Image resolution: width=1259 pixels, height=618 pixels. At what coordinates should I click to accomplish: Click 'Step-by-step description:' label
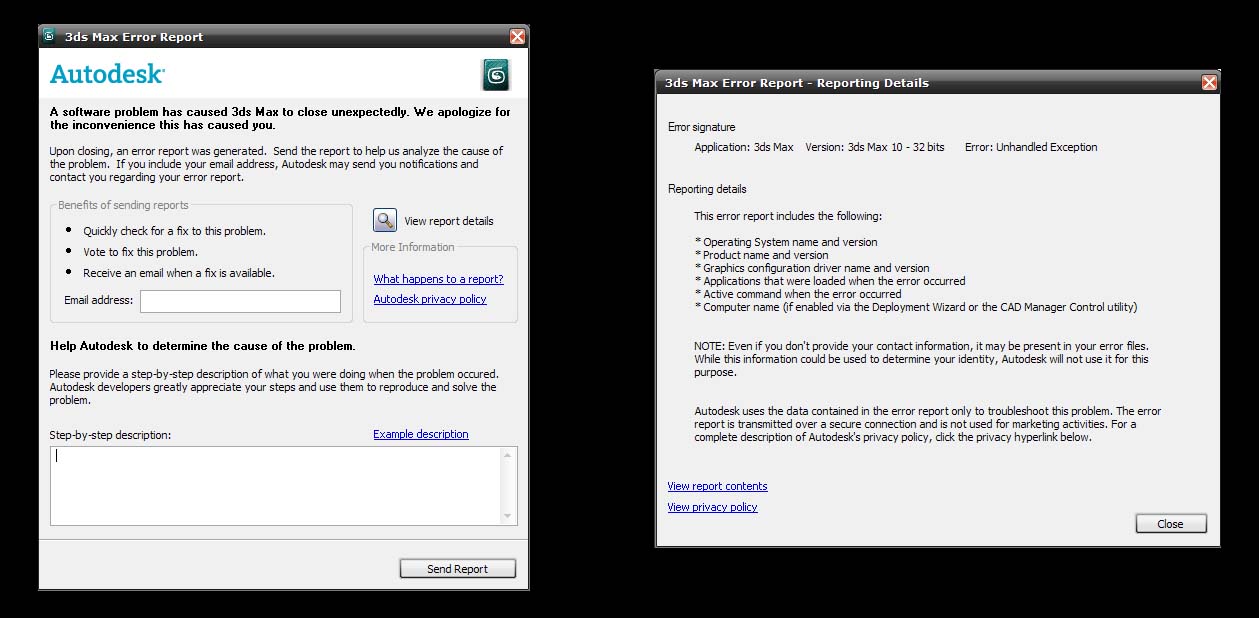coord(110,435)
